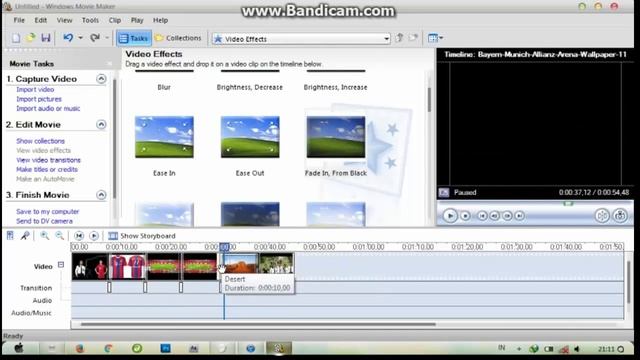Open the Views dropdown button

coord(435,38)
